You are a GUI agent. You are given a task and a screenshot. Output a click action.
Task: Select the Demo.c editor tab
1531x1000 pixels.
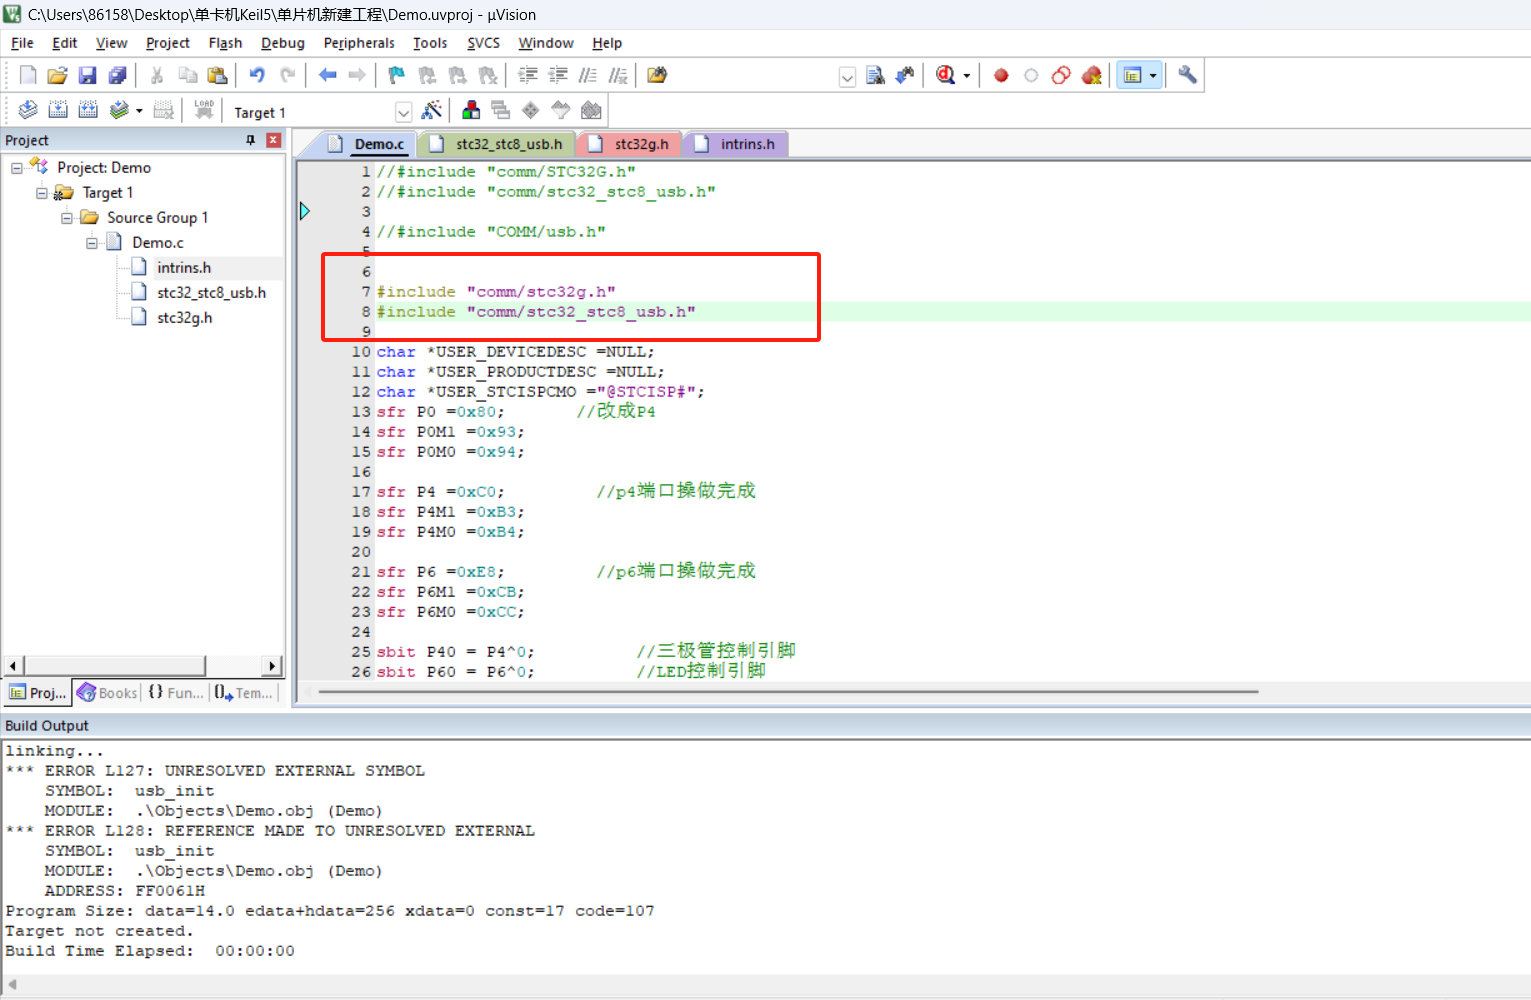click(367, 144)
